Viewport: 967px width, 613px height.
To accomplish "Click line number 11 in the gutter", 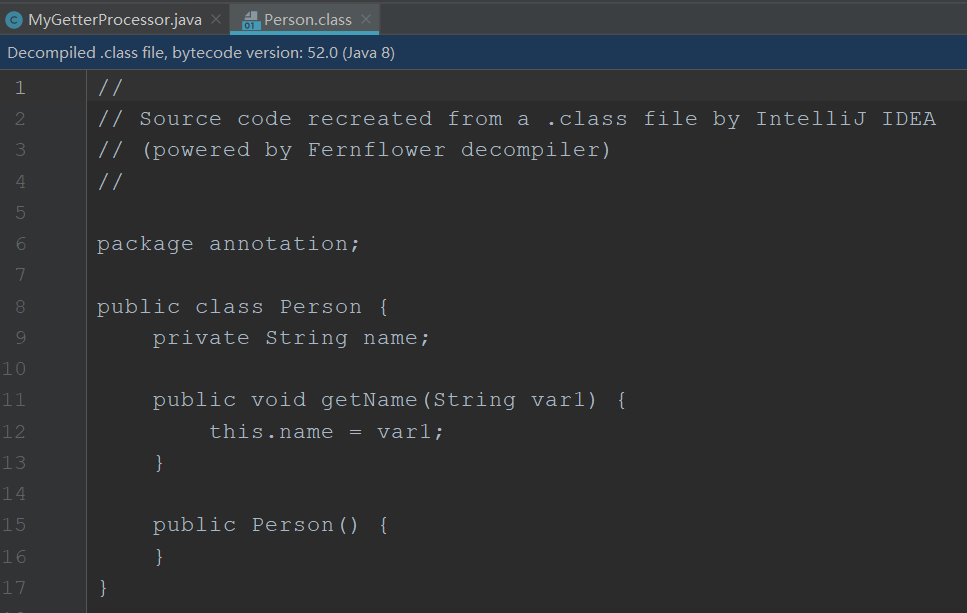I will point(14,400).
